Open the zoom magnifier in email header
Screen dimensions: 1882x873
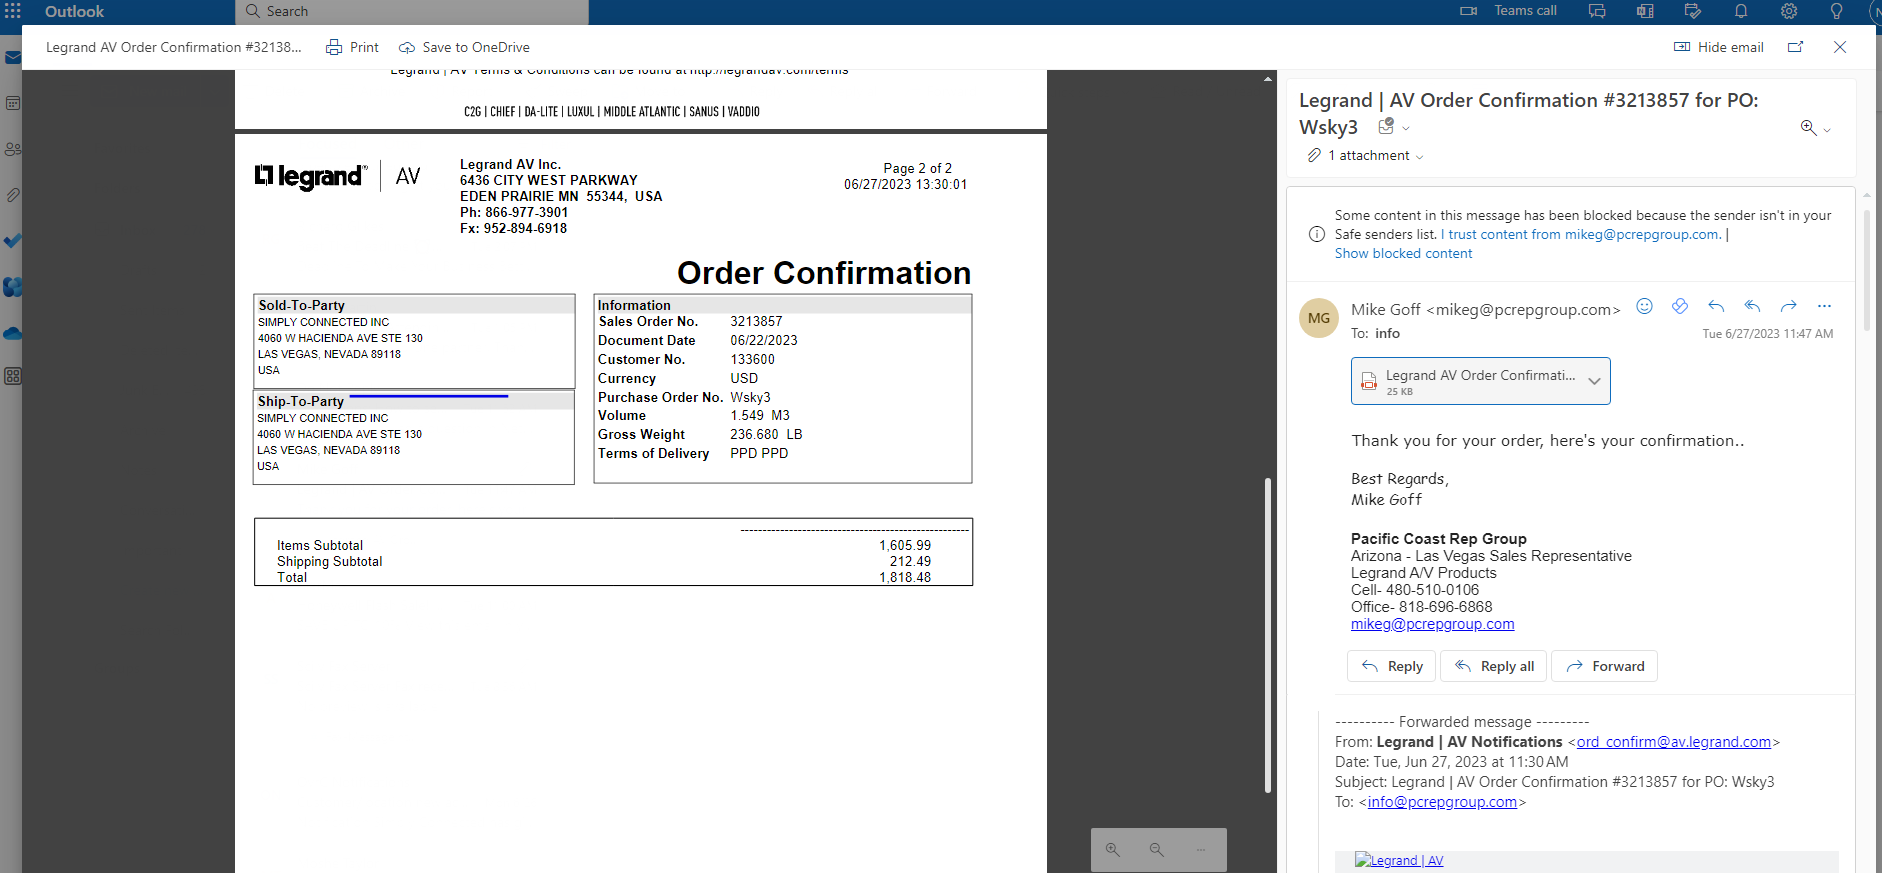click(1808, 127)
